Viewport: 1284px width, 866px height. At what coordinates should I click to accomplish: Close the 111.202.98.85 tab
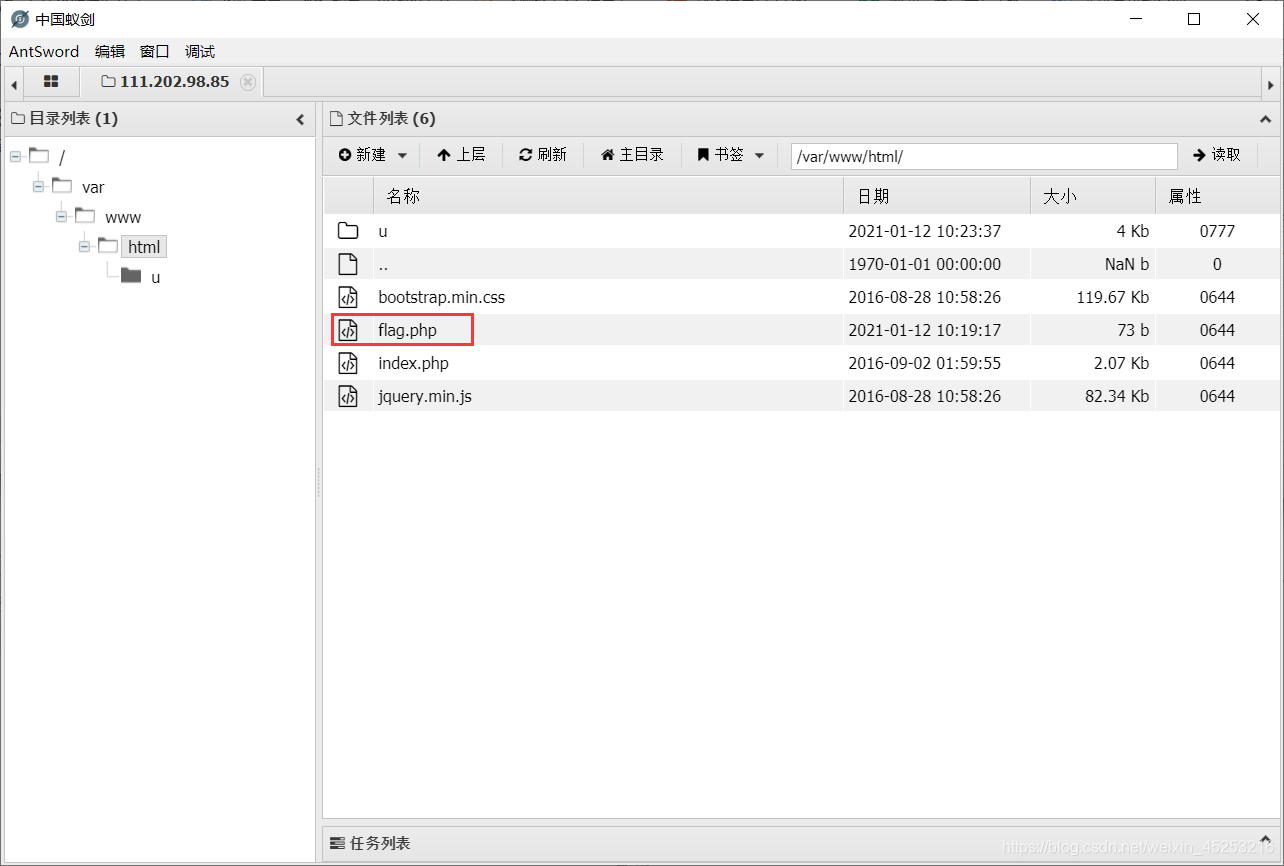coord(248,82)
